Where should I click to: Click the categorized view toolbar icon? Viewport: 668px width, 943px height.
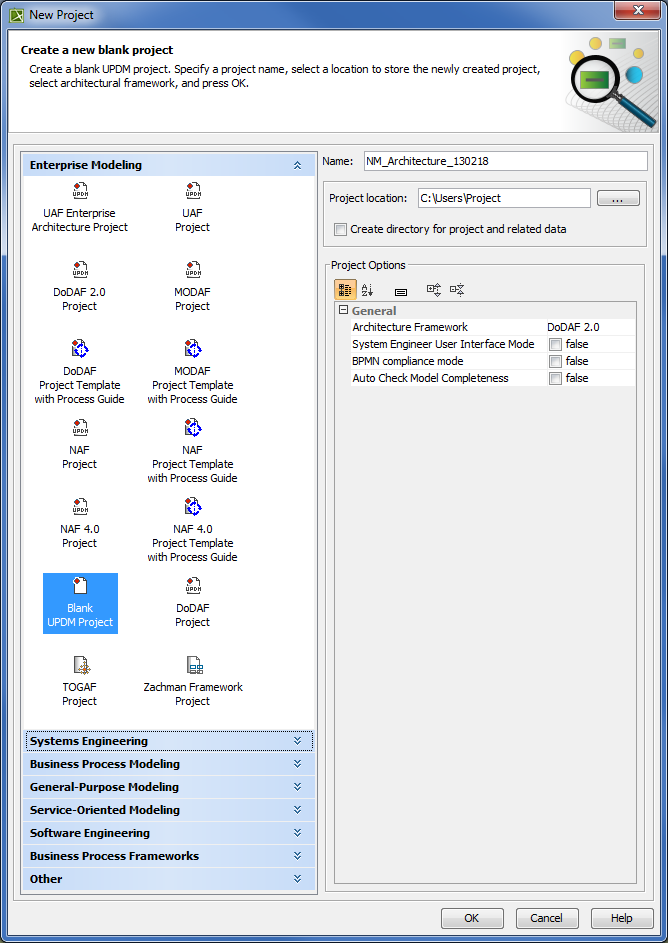345,290
